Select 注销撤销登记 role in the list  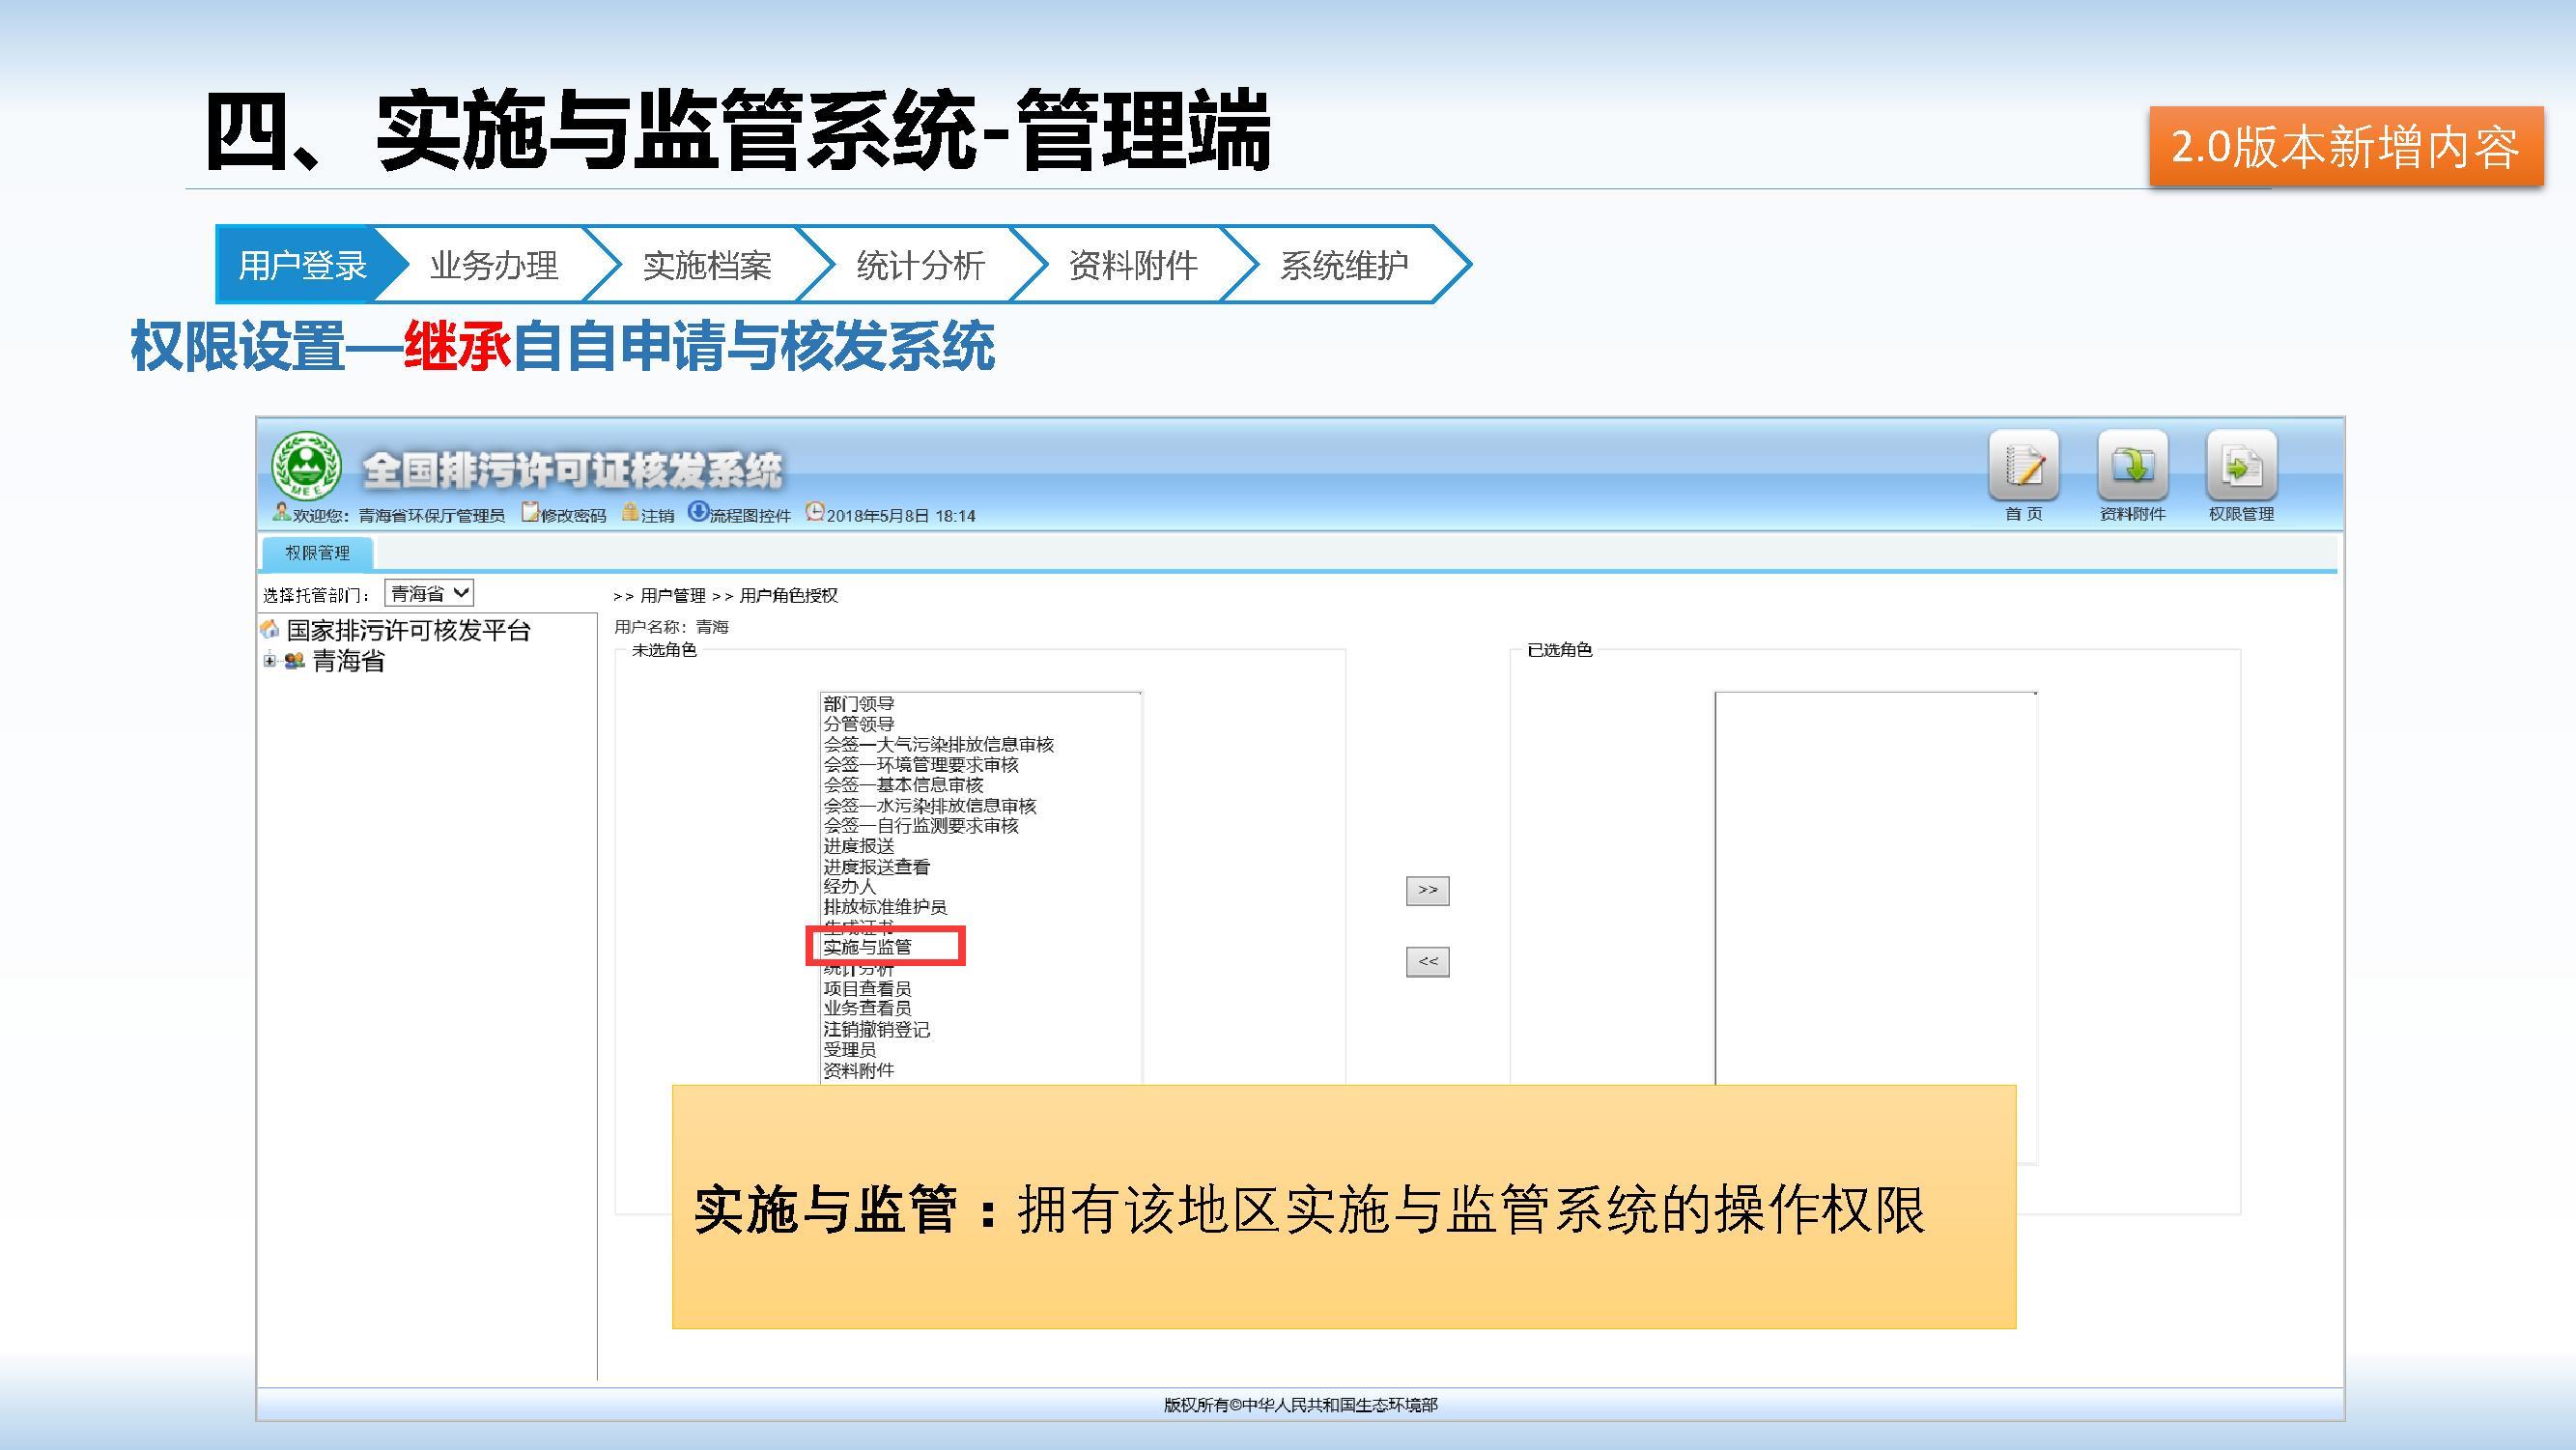(x=876, y=1029)
